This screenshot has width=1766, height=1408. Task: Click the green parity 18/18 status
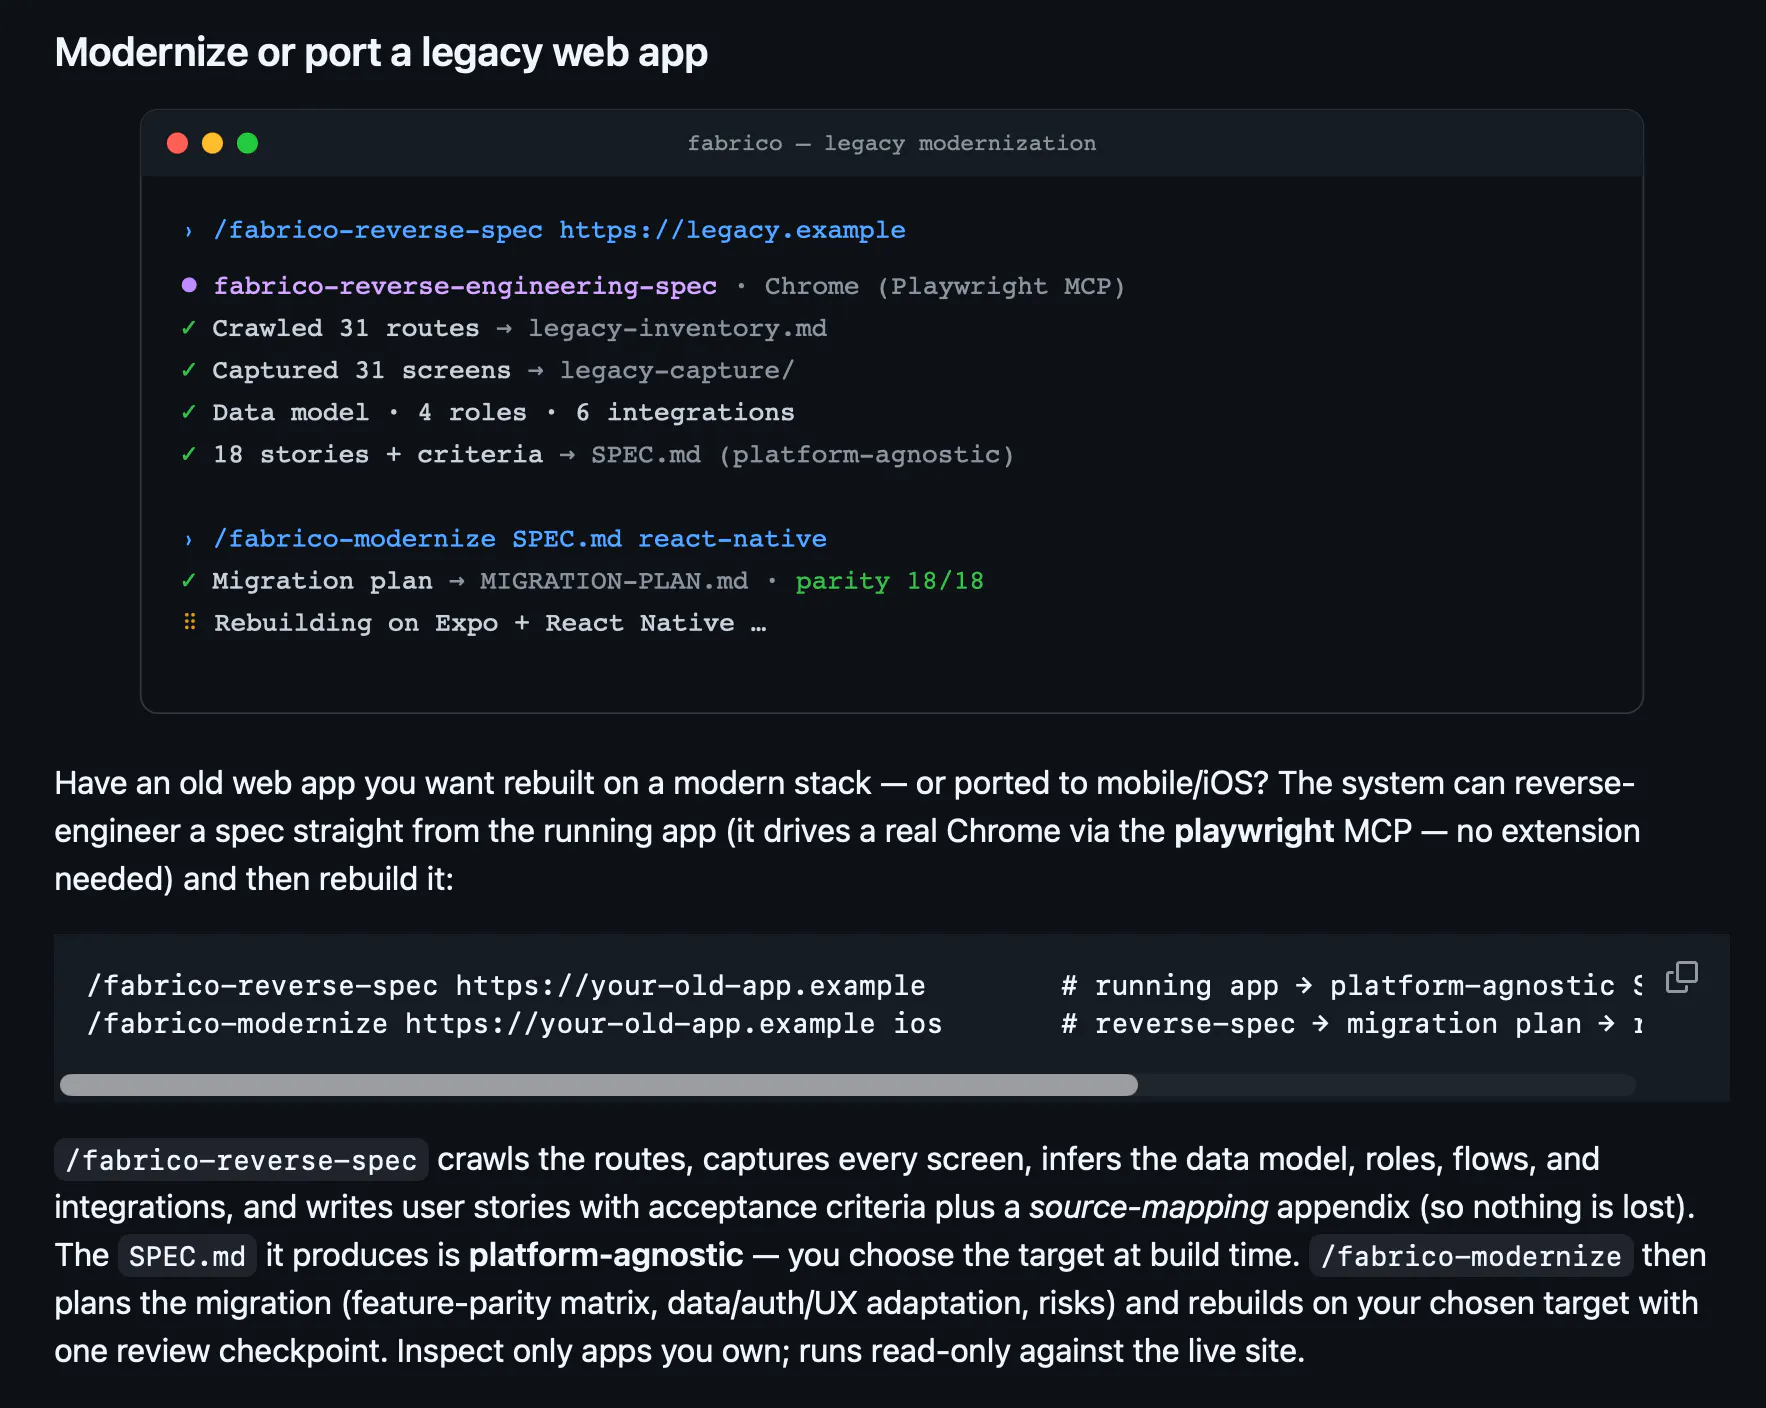[x=890, y=580]
